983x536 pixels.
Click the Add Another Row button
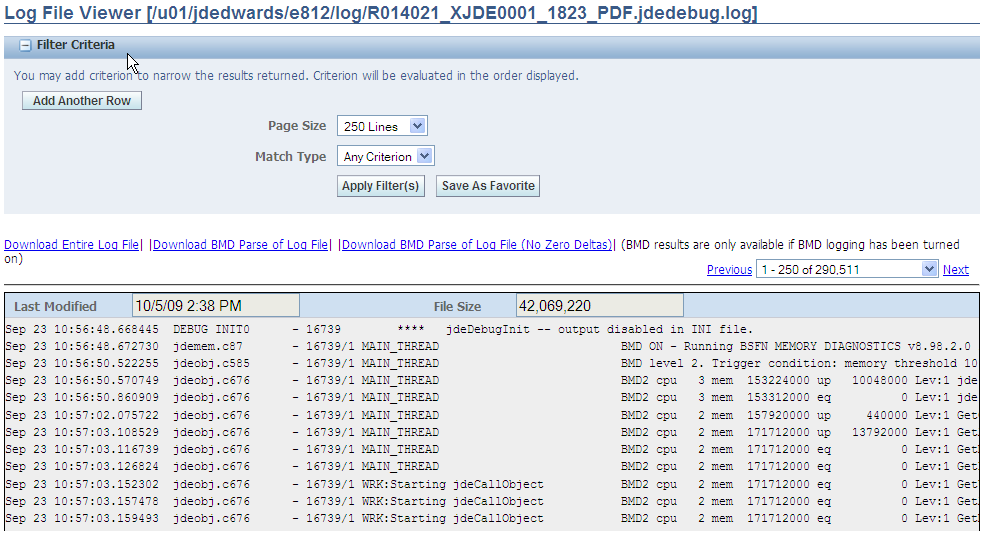click(81, 101)
